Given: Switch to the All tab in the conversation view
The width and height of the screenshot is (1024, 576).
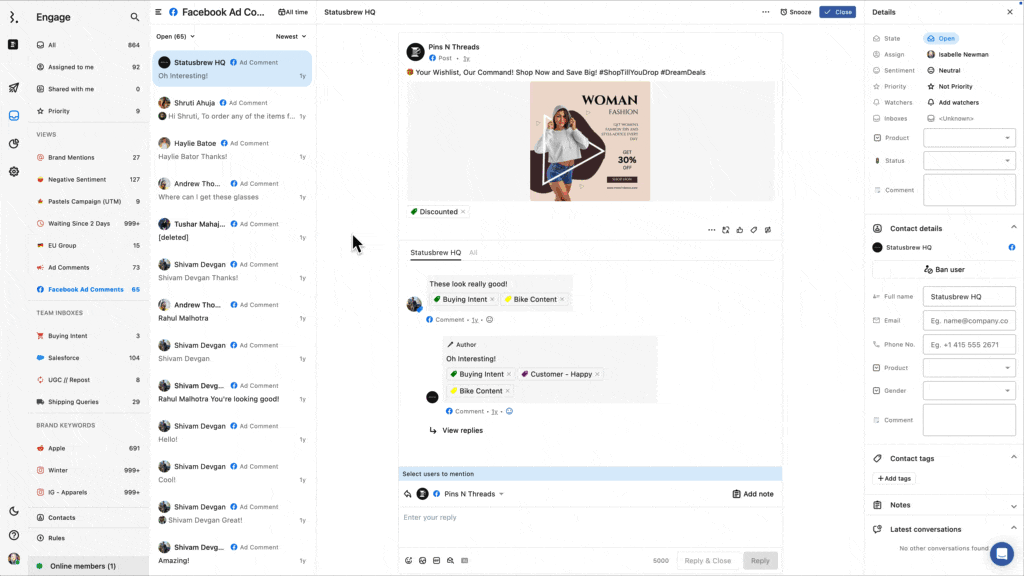Looking at the screenshot, I should [x=473, y=251].
